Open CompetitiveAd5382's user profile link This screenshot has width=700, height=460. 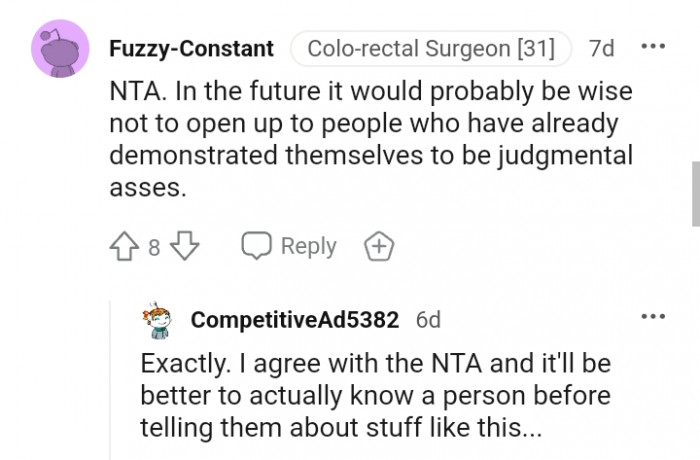(x=294, y=319)
